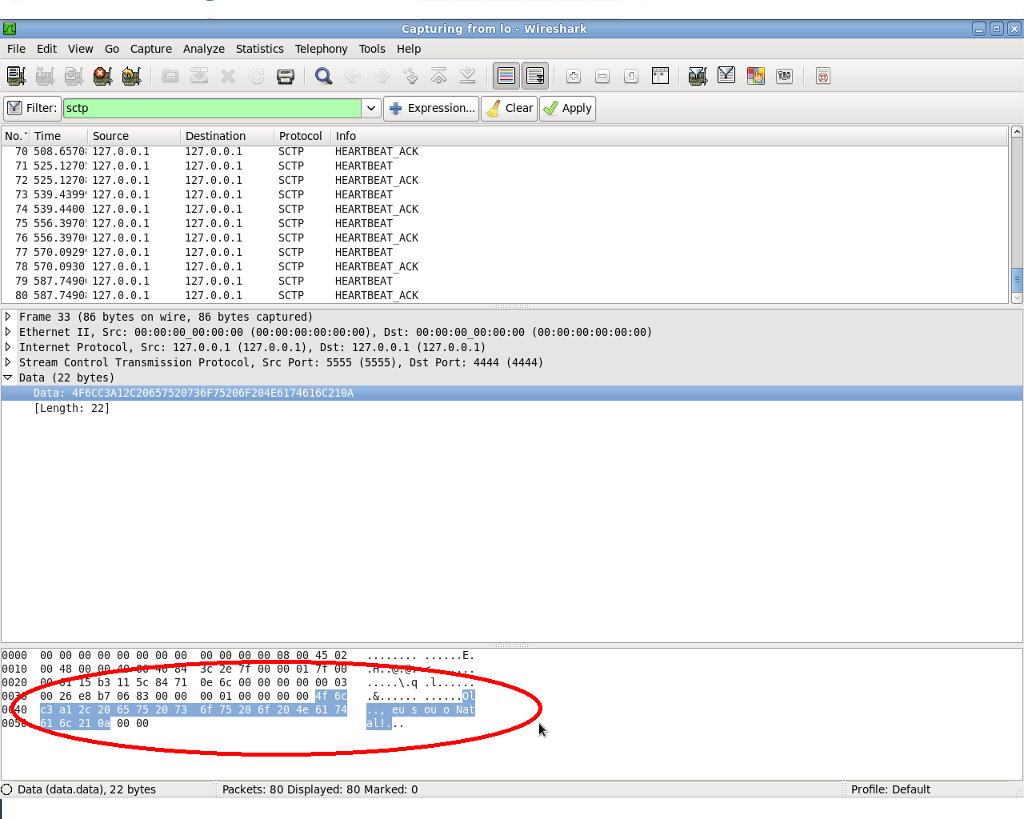Toggle auto scroll in live capture
Viewport: 1024px width, 819px height.
[x=535, y=76]
